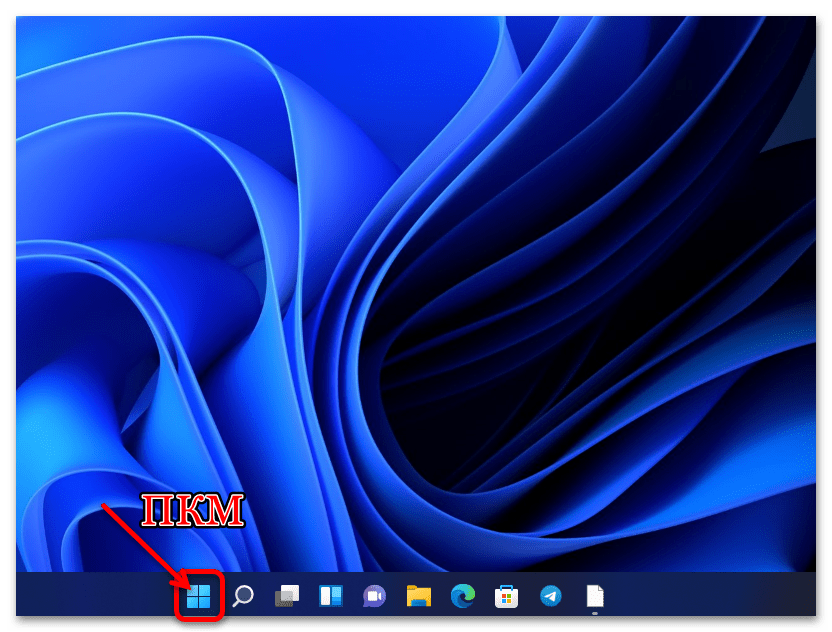Open the Widgets panel icon
Viewport: 832px width, 632px height.
point(331,596)
